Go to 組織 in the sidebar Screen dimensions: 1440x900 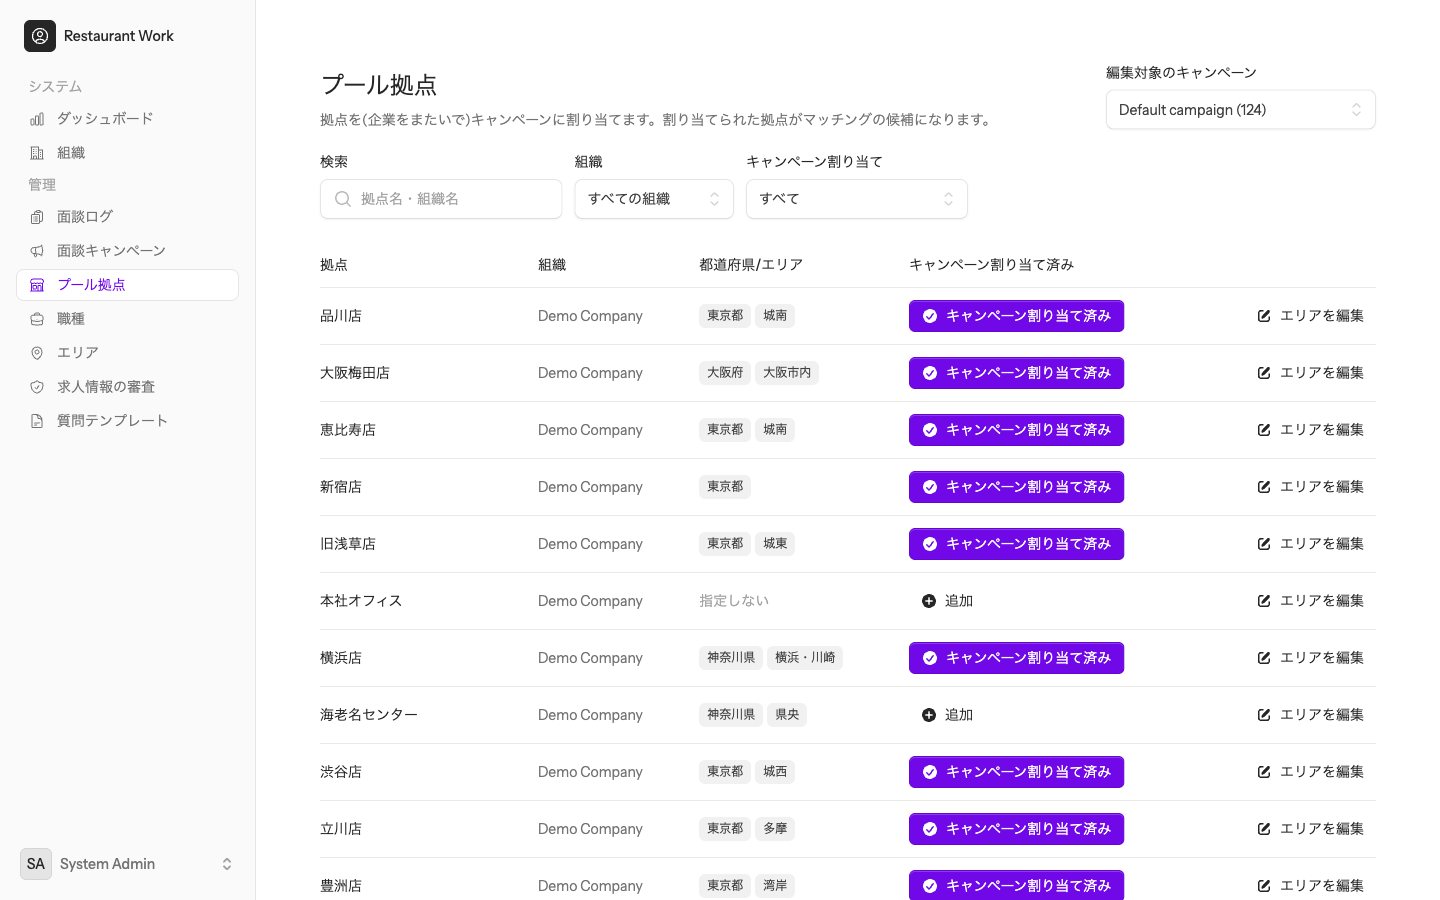pos(128,153)
